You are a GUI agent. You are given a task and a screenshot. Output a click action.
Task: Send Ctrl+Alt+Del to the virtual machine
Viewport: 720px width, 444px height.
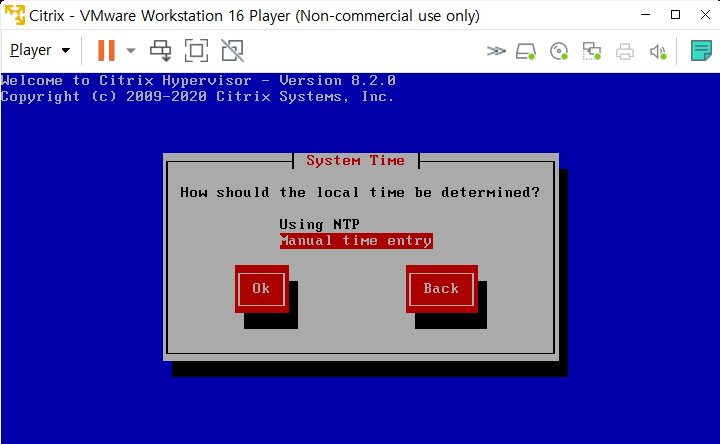pyautogui.click(x=161, y=51)
